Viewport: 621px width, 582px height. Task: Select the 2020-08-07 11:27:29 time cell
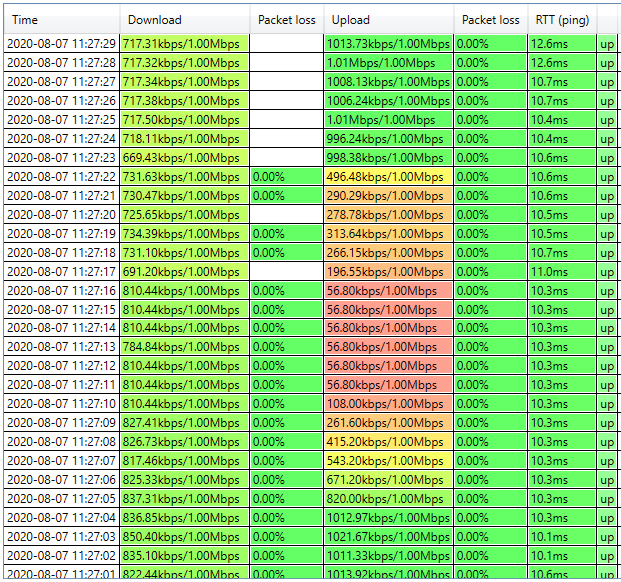coord(61,43)
